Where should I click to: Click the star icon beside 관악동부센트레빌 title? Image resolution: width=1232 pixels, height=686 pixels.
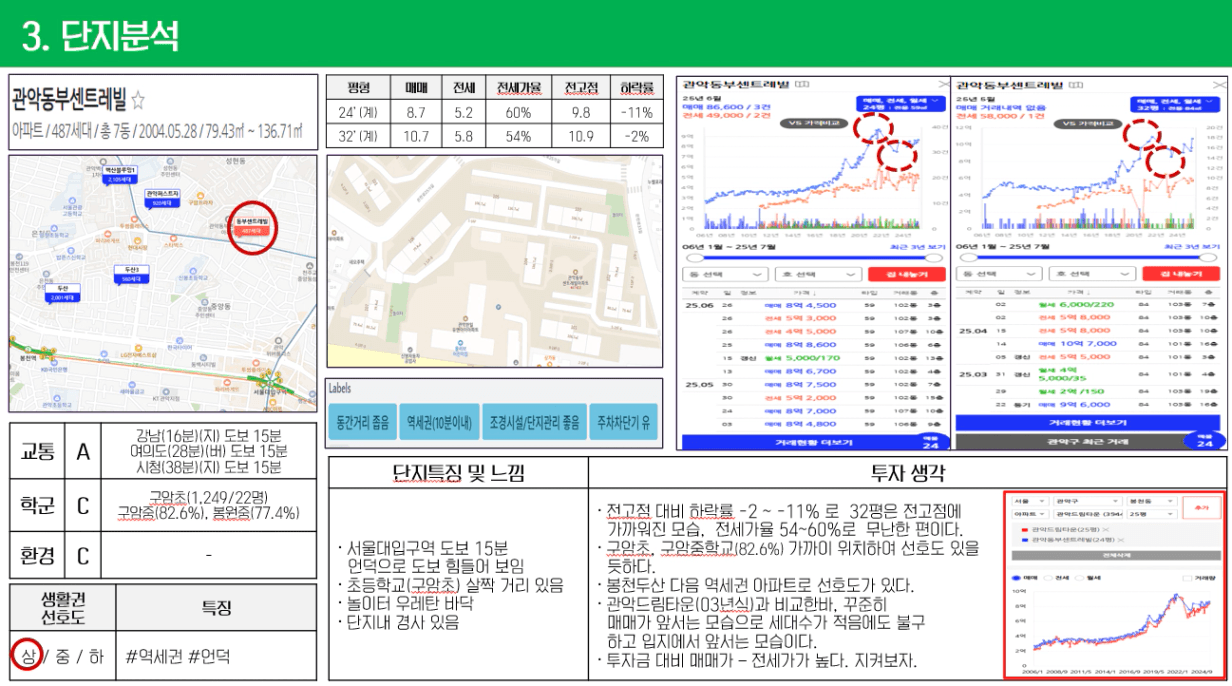(138, 100)
